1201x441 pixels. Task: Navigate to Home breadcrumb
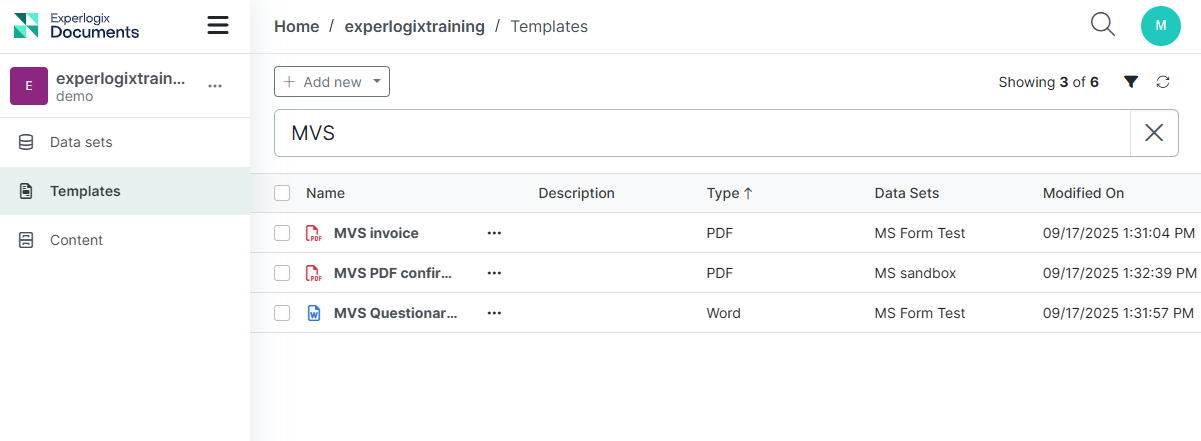click(297, 26)
